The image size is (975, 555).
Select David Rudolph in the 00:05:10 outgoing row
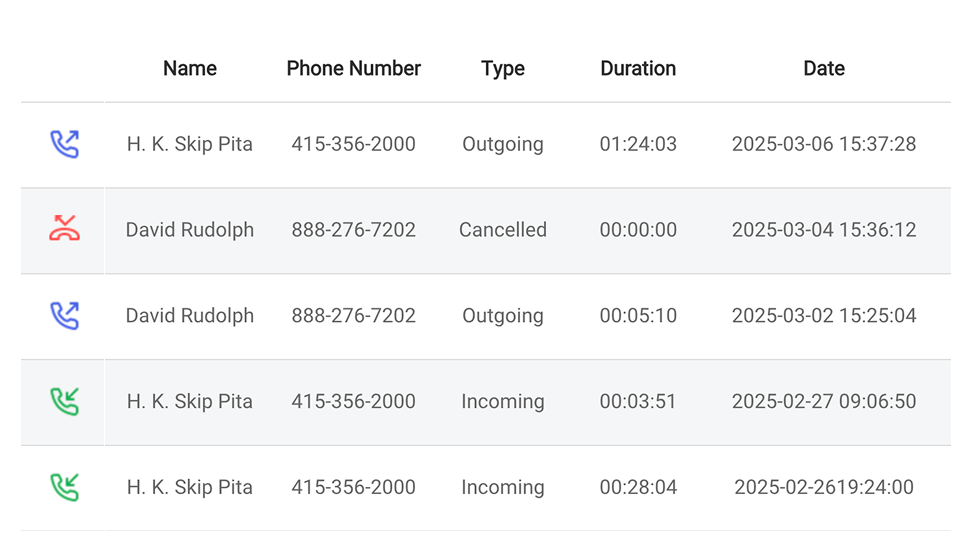[190, 316]
